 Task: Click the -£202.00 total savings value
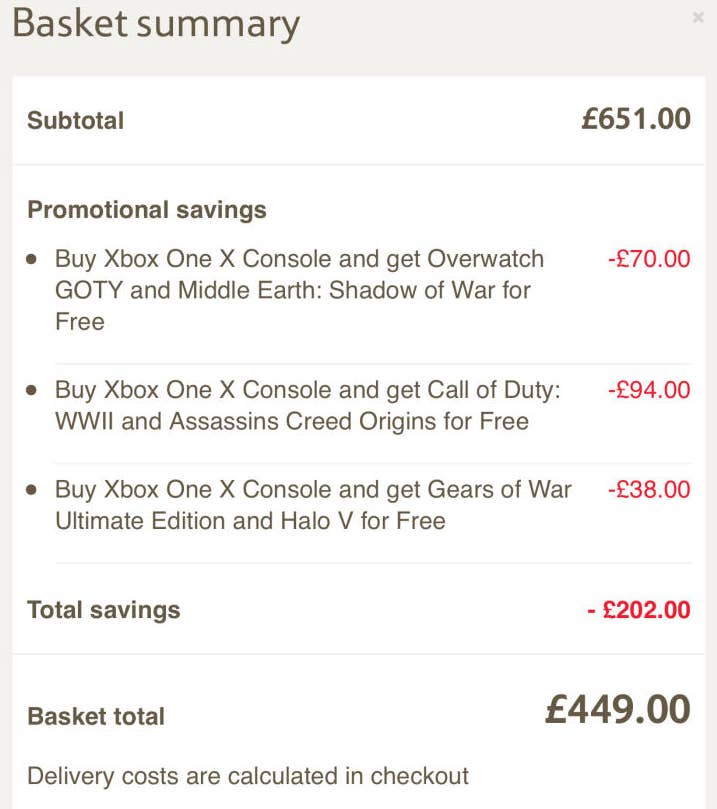(x=638, y=610)
